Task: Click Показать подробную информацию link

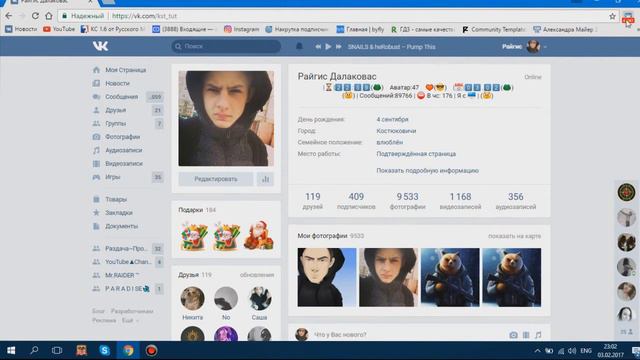Action: click(x=427, y=171)
